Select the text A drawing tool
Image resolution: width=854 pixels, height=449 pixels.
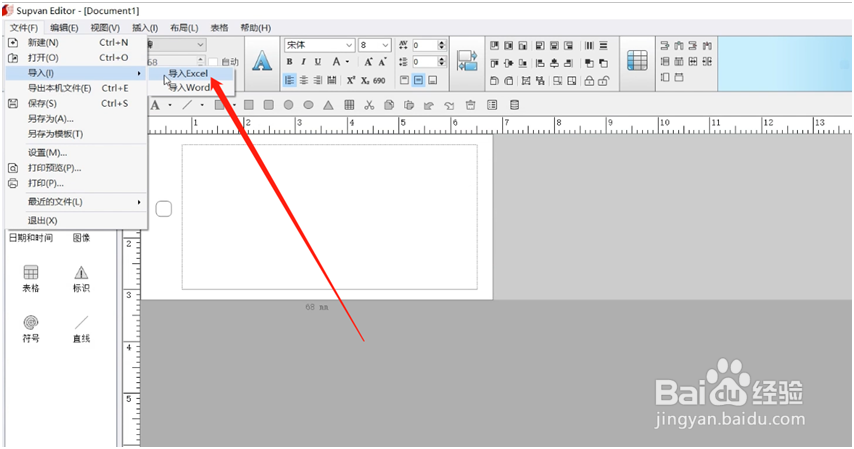(x=156, y=105)
